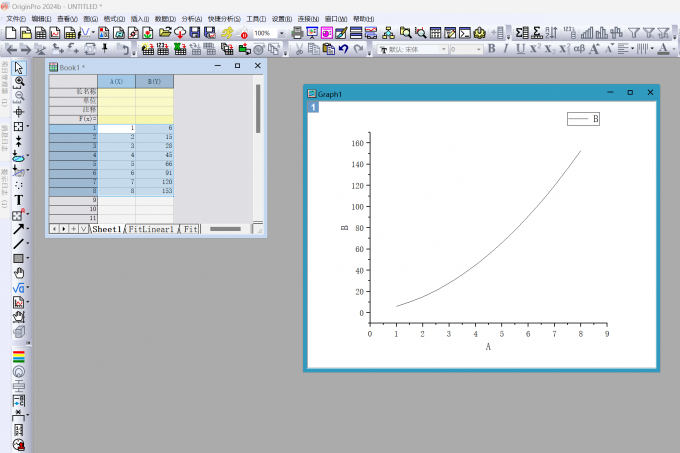The height and width of the screenshot is (453, 680).
Task: Click the Book1 horizontal scrollbar thumb
Action: coord(225,229)
